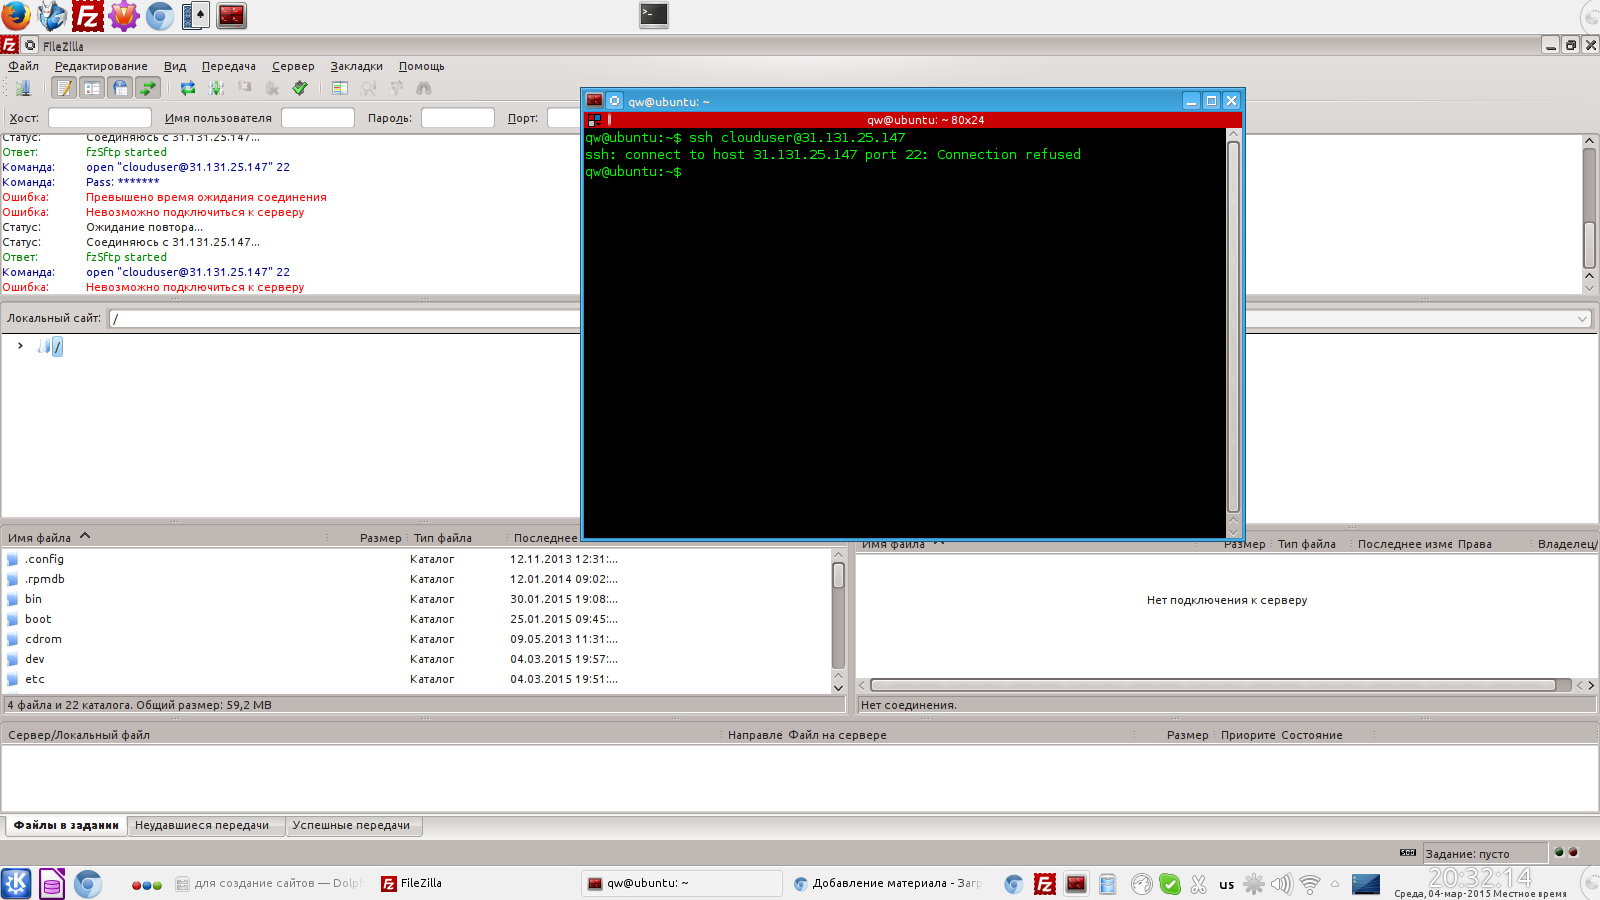Click black terminal icon in top panel
Screen dimensions: 1600x900
pyautogui.click(x=654, y=15)
